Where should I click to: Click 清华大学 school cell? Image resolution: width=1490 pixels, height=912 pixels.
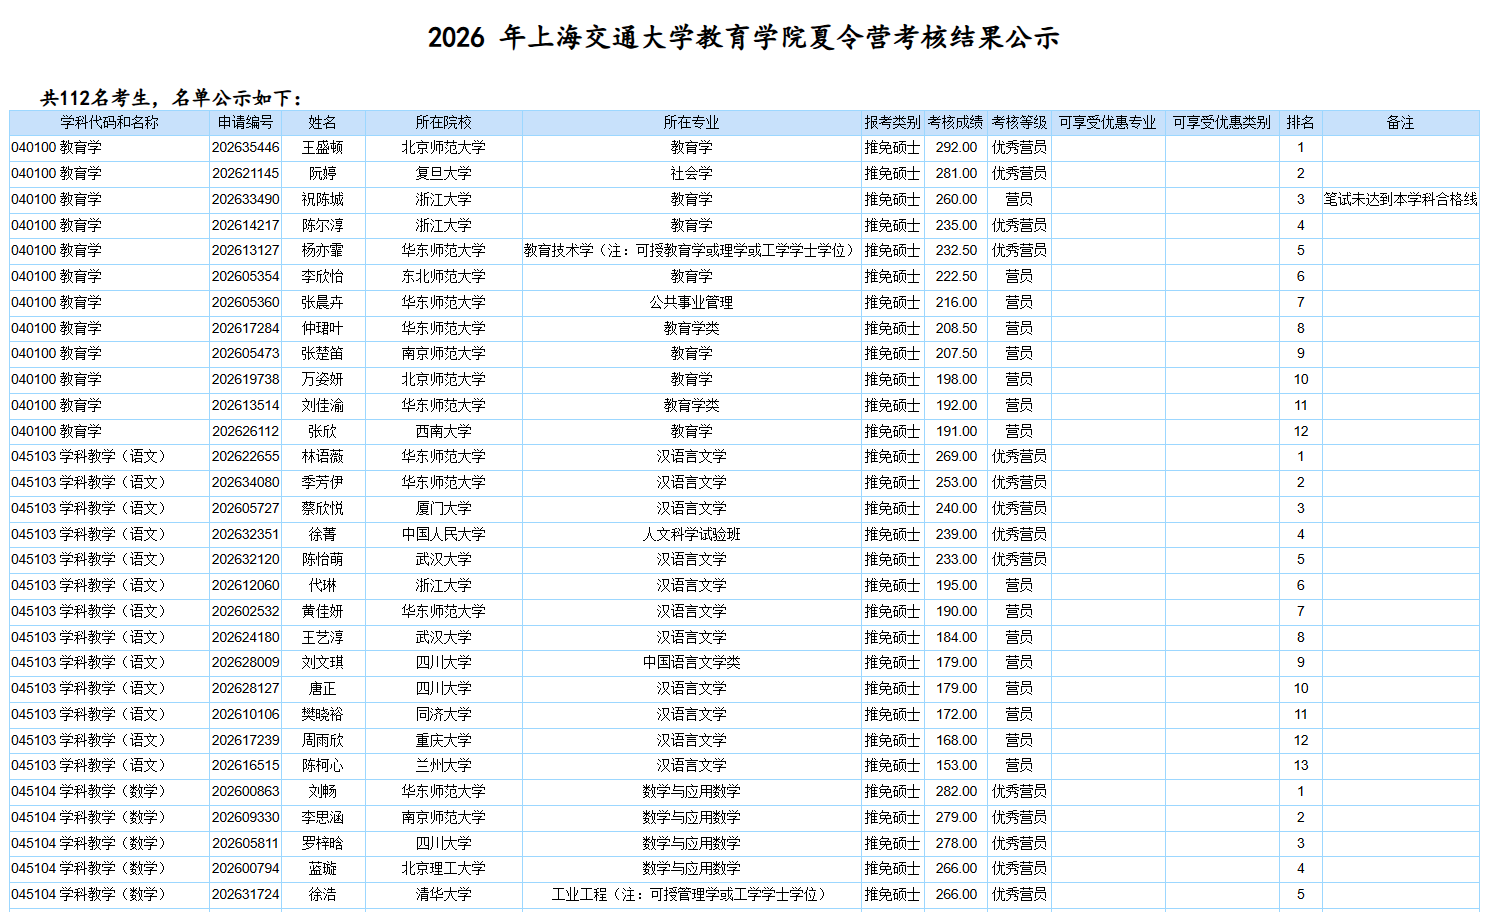pos(443,894)
